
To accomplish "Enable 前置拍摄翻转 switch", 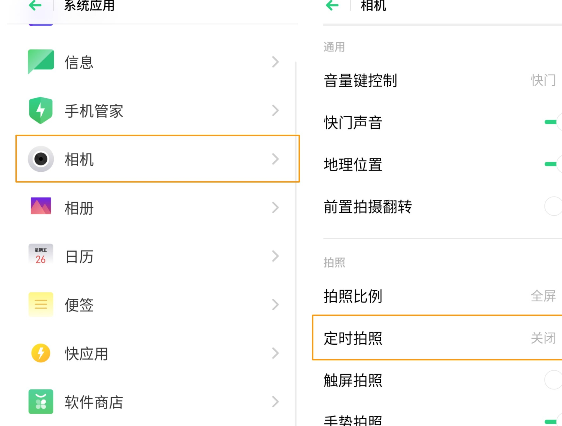I will pos(553,206).
